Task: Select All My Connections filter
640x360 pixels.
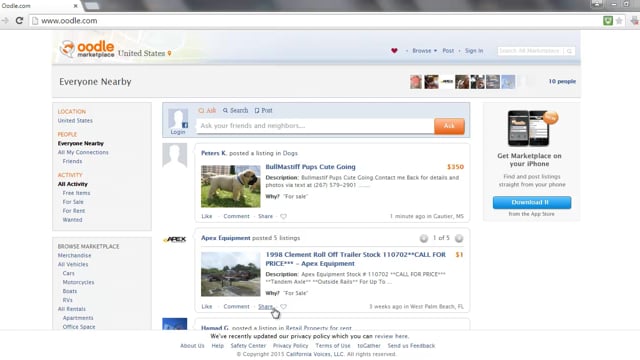Action: pyautogui.click(x=83, y=153)
